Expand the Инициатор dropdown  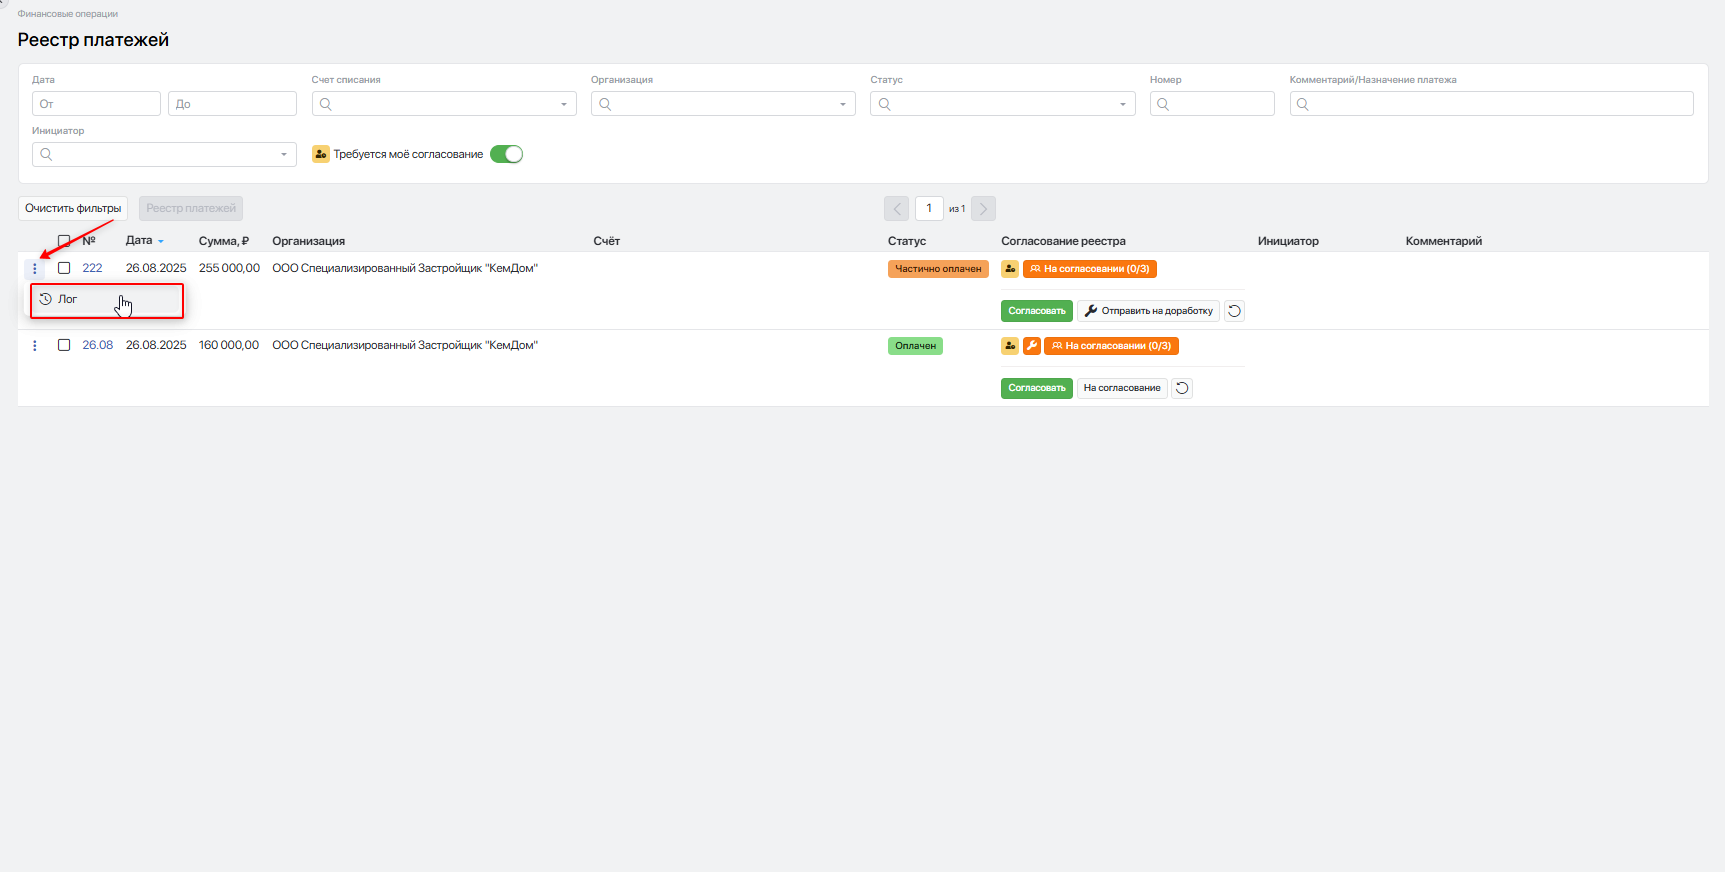click(283, 154)
